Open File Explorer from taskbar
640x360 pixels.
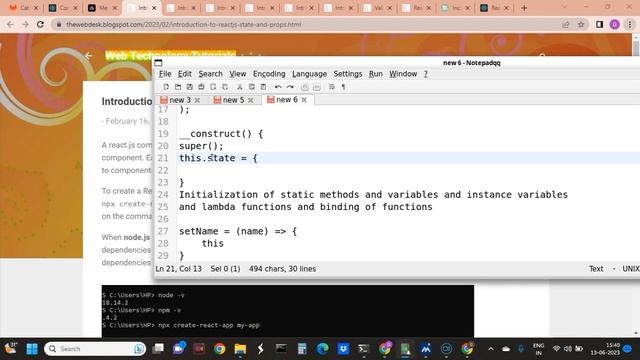240,349
